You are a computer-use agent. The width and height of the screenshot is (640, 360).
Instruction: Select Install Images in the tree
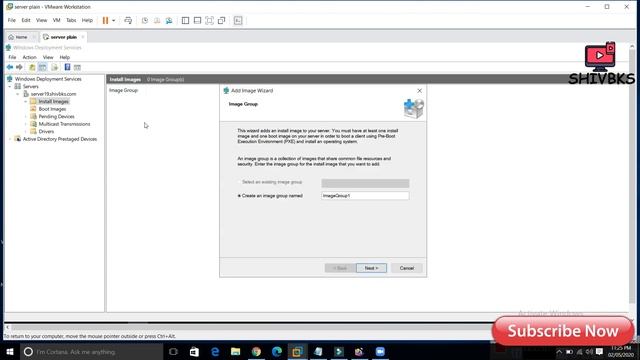tap(53, 101)
